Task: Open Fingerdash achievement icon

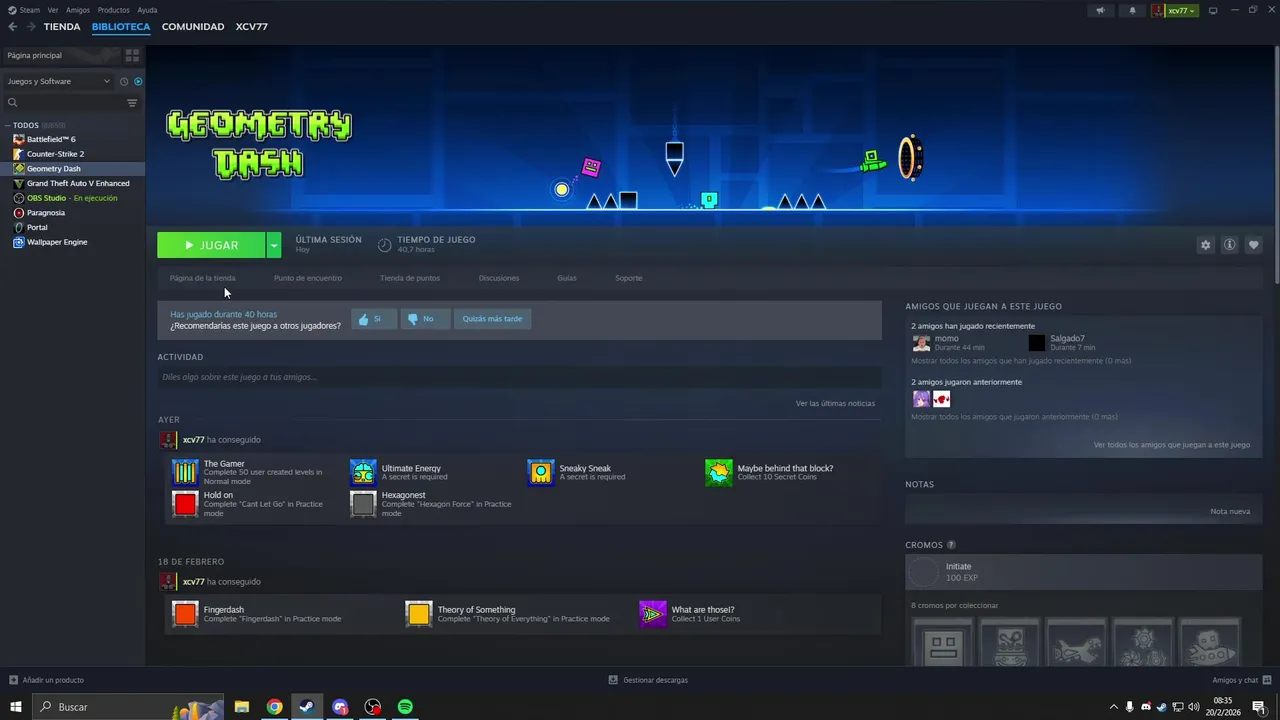Action: [x=185, y=613]
